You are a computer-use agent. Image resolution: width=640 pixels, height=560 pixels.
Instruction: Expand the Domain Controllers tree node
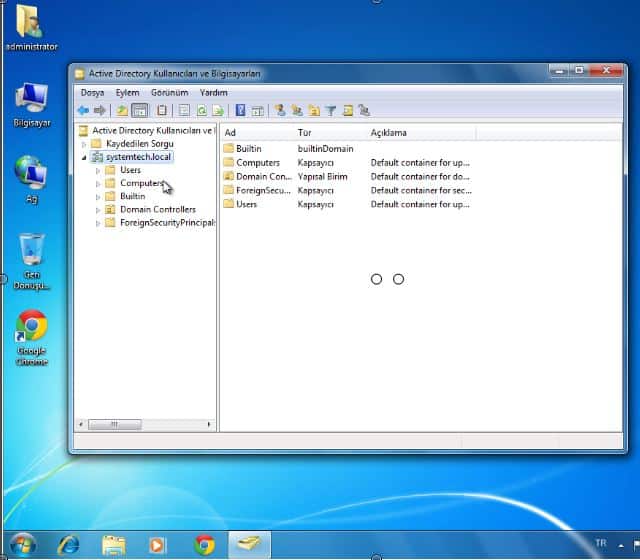click(98, 210)
